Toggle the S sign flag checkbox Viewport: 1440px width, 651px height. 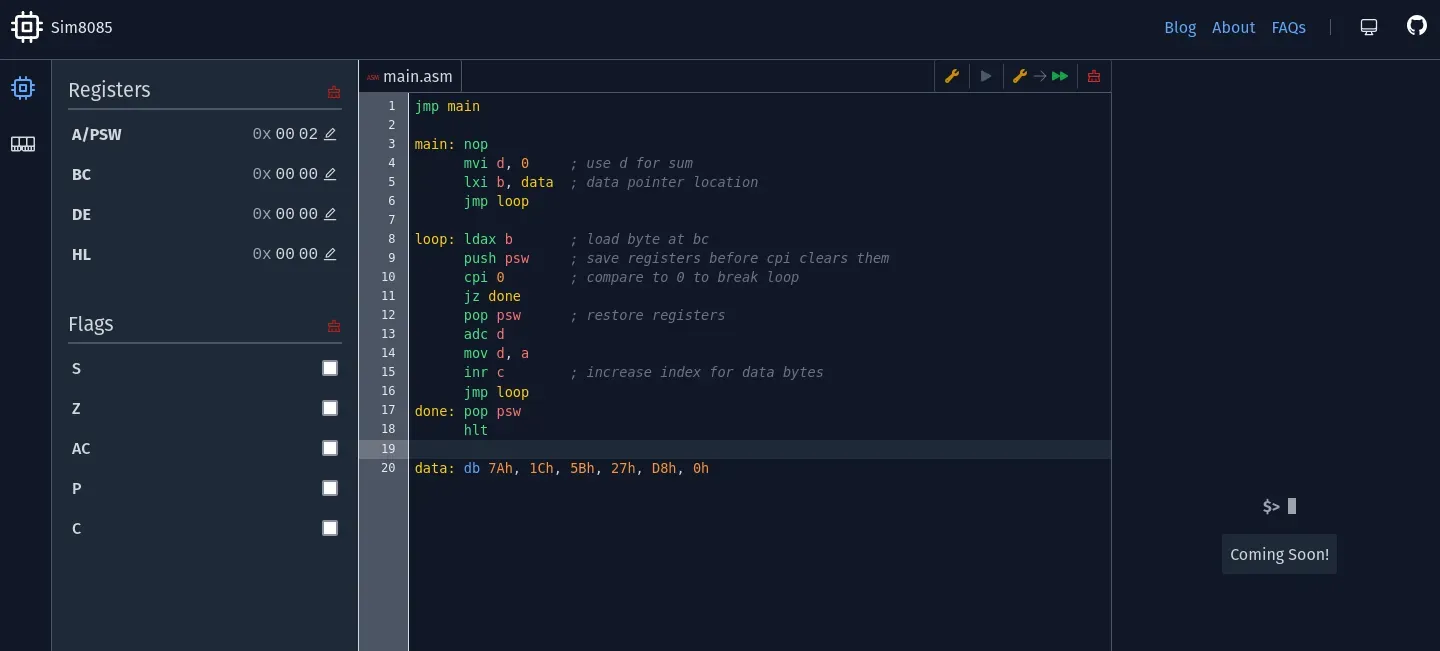330,368
